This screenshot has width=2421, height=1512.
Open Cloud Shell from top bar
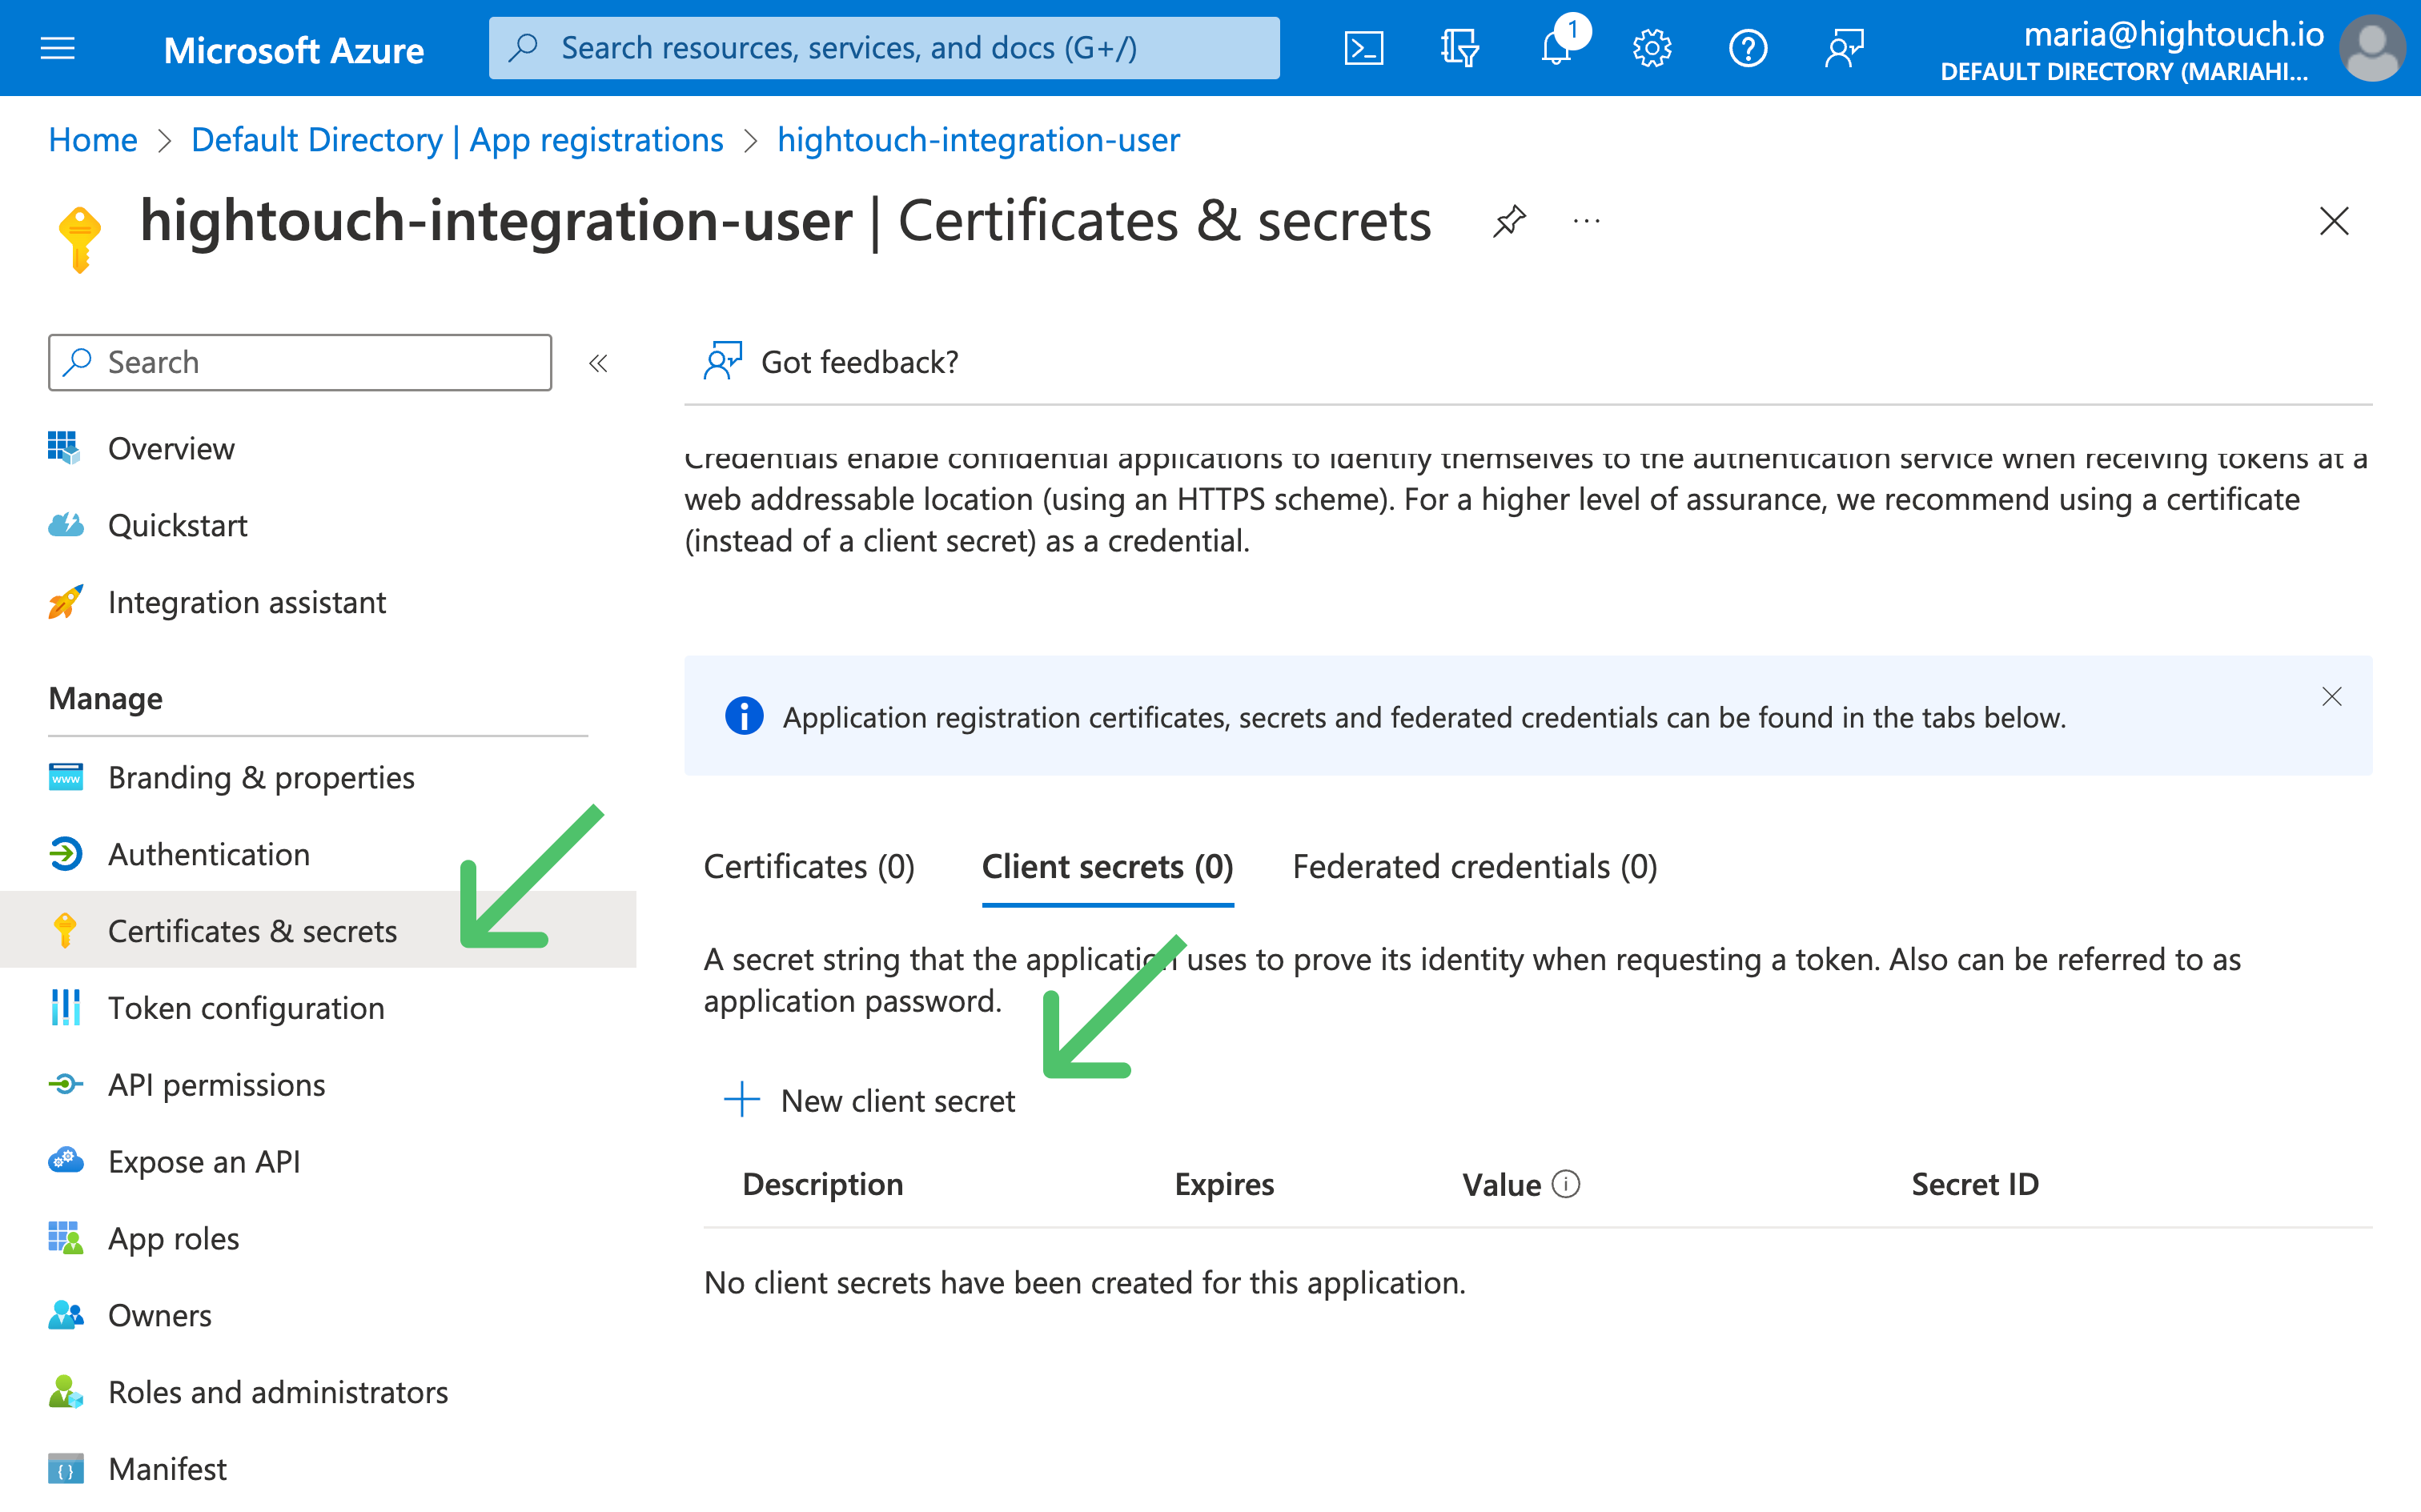click(1363, 48)
